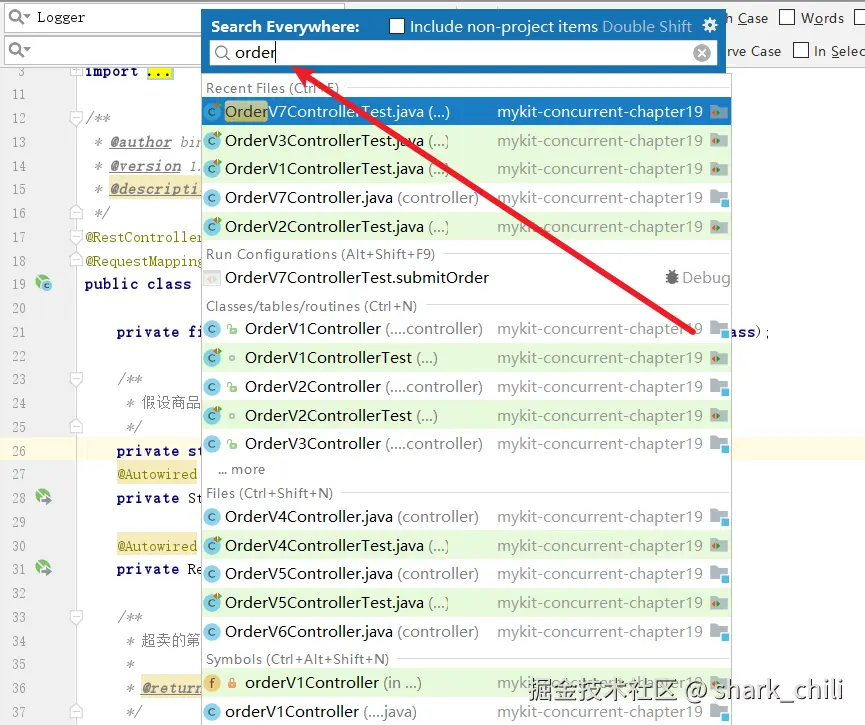Show more class results
This screenshot has height=725, width=865.
[242, 470]
